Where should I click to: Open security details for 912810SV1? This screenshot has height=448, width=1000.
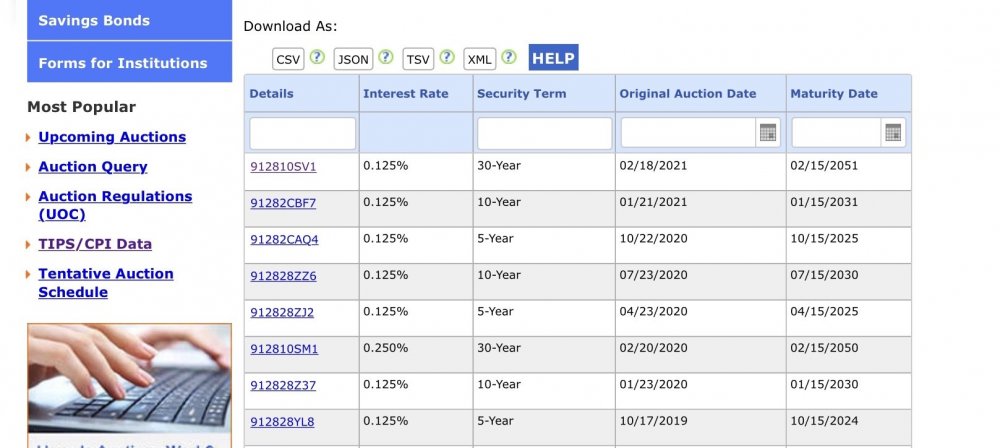point(283,166)
